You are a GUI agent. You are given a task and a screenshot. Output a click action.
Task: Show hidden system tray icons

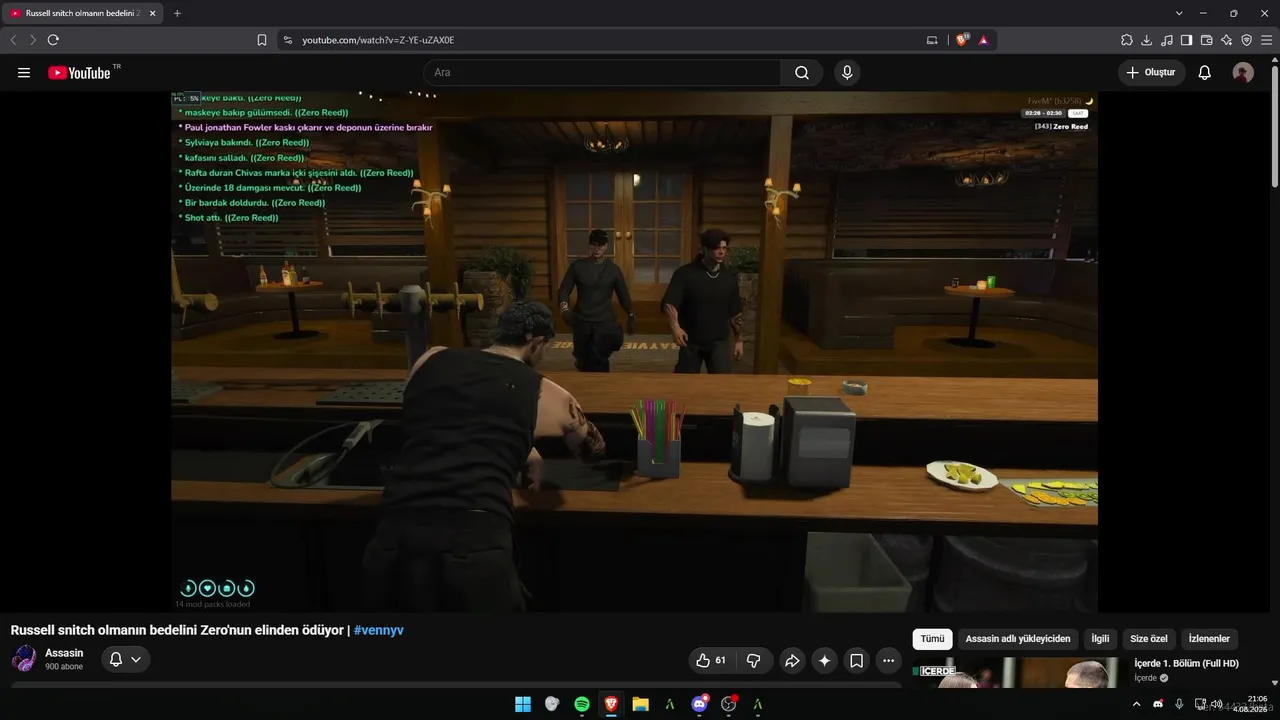pos(1136,704)
